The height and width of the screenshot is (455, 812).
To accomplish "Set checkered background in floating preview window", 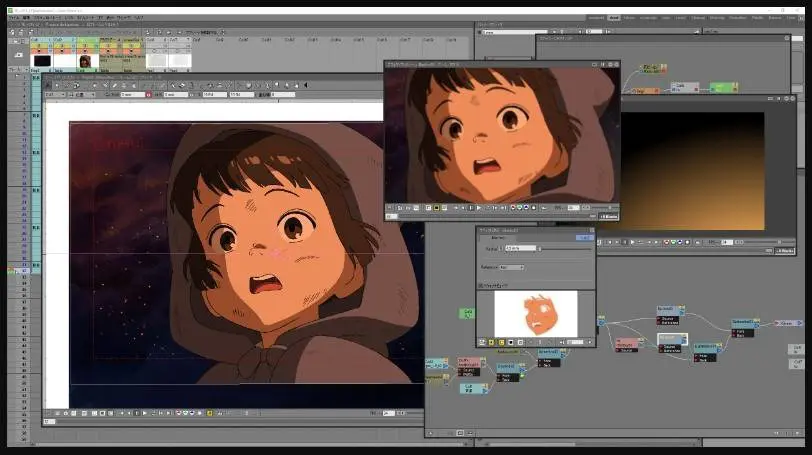I will [444, 208].
